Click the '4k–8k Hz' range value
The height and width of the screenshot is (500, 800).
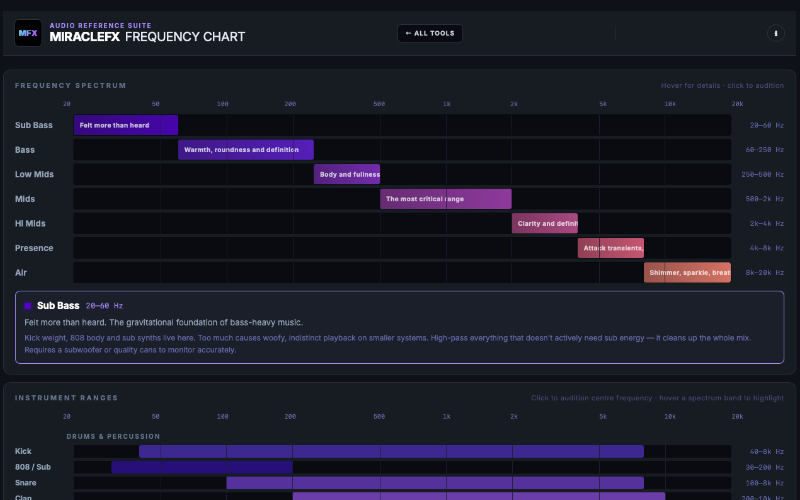tap(766, 247)
